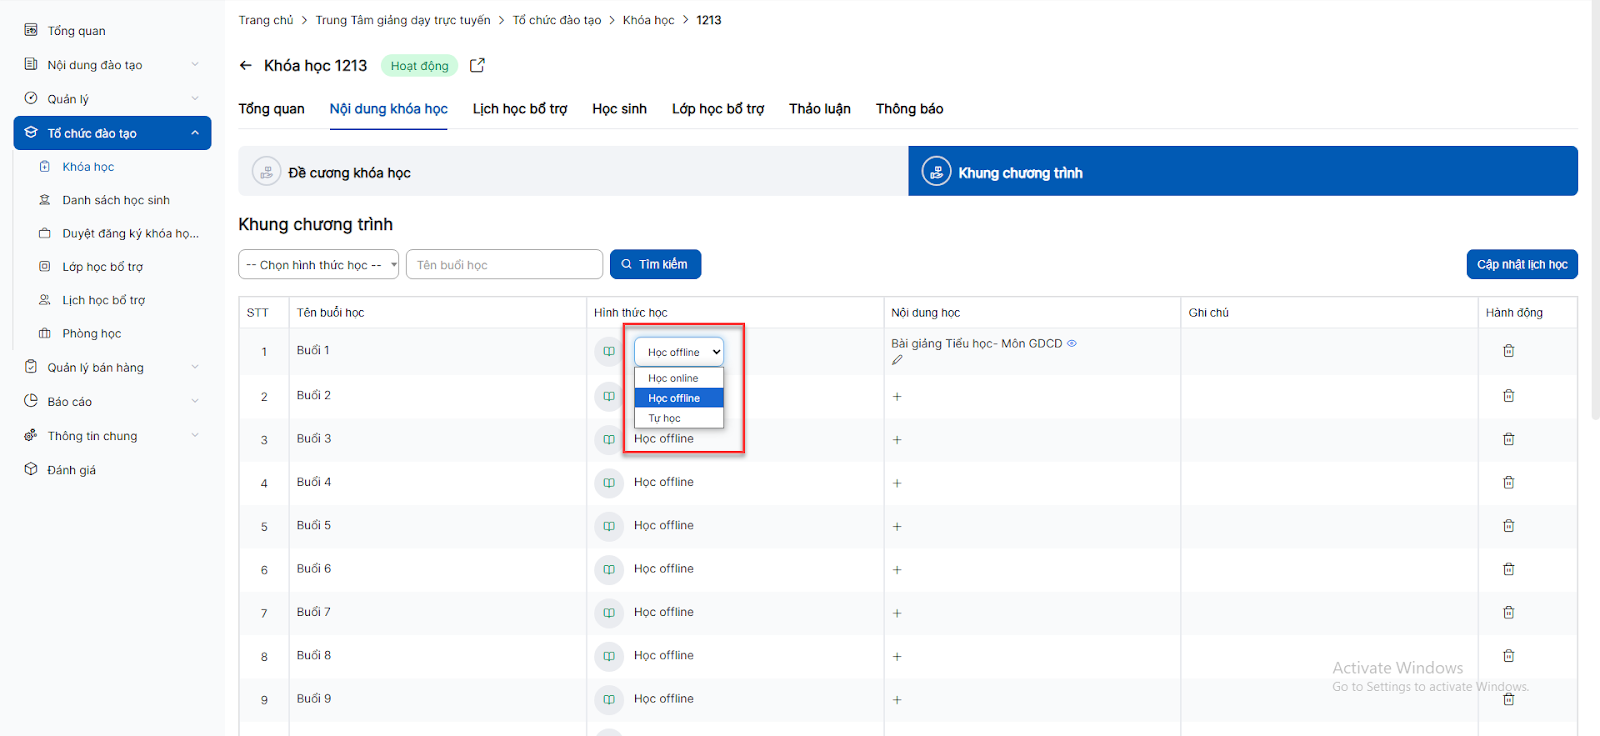Expand Quản lý bán hàng sidebar menu
This screenshot has height=736, width=1600.
(195, 367)
